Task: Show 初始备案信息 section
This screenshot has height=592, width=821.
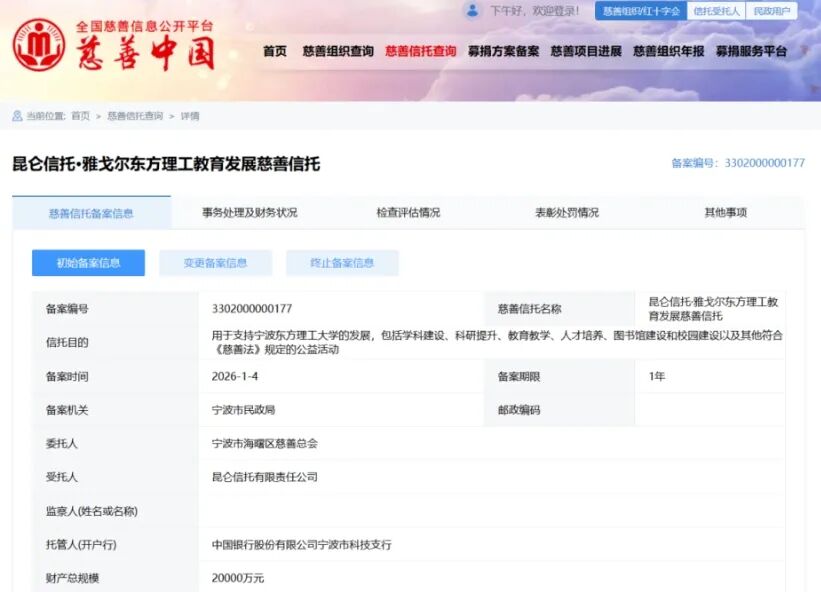Action: point(88,263)
